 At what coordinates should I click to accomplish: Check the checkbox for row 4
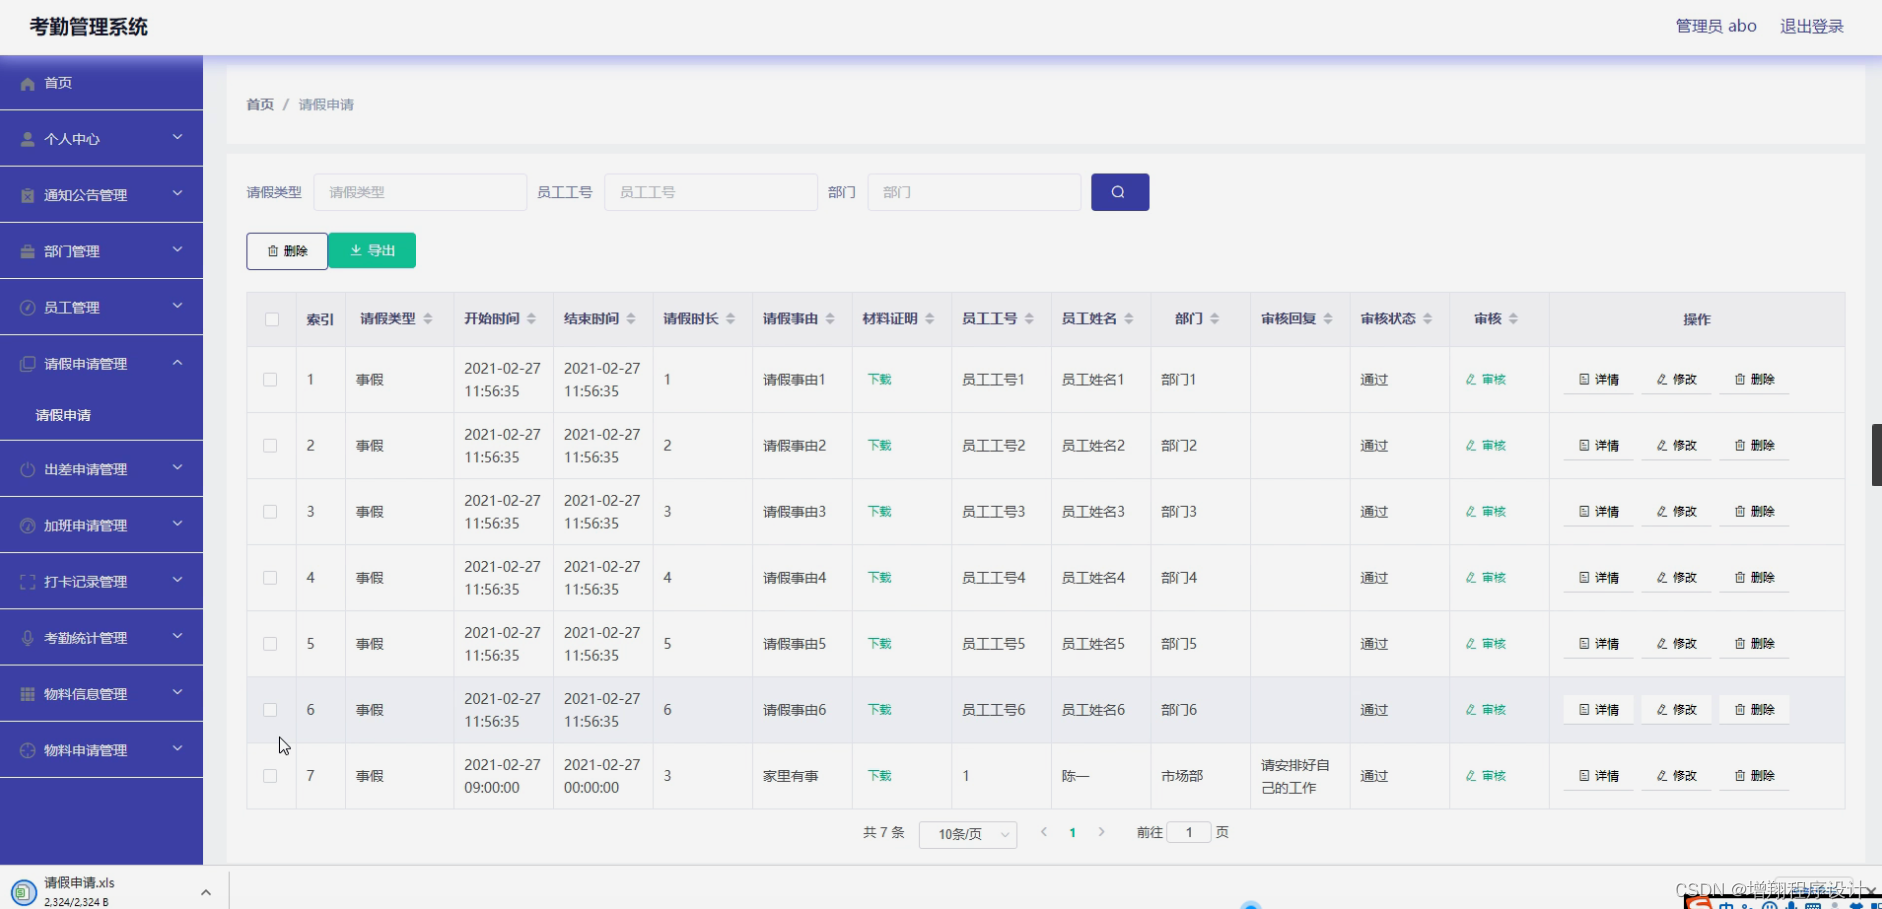click(x=270, y=578)
